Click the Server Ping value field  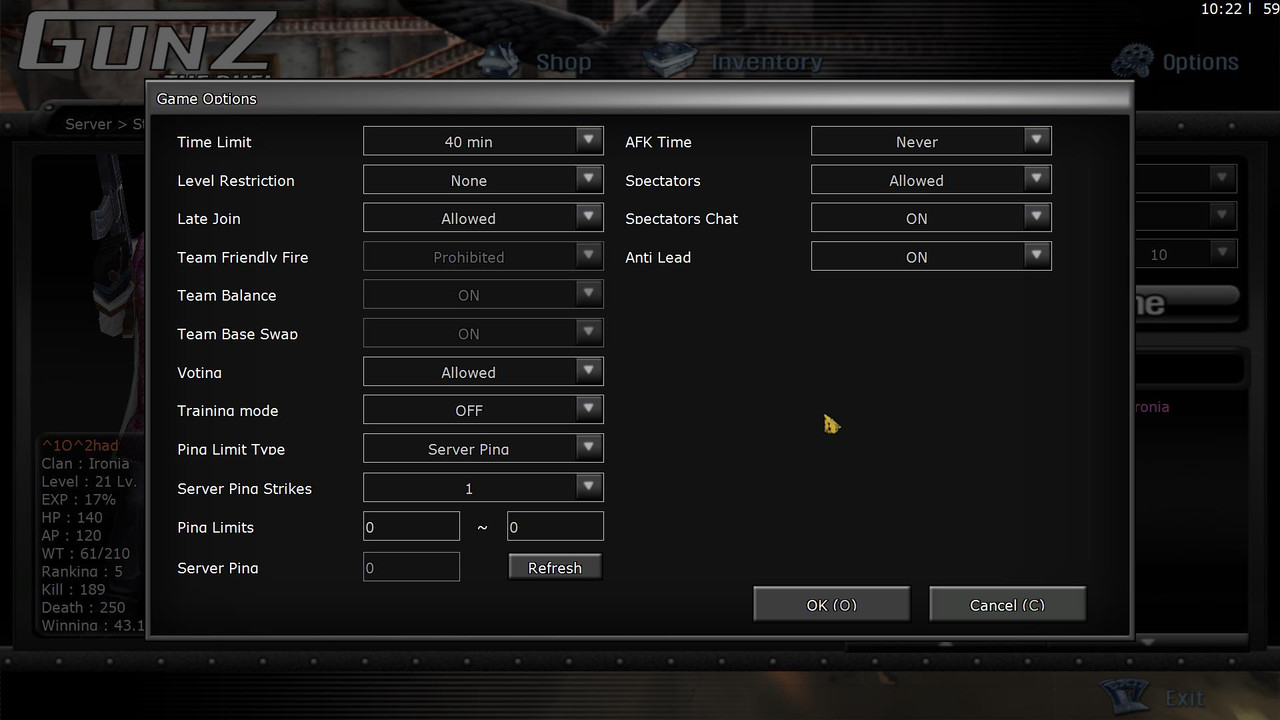(x=411, y=567)
